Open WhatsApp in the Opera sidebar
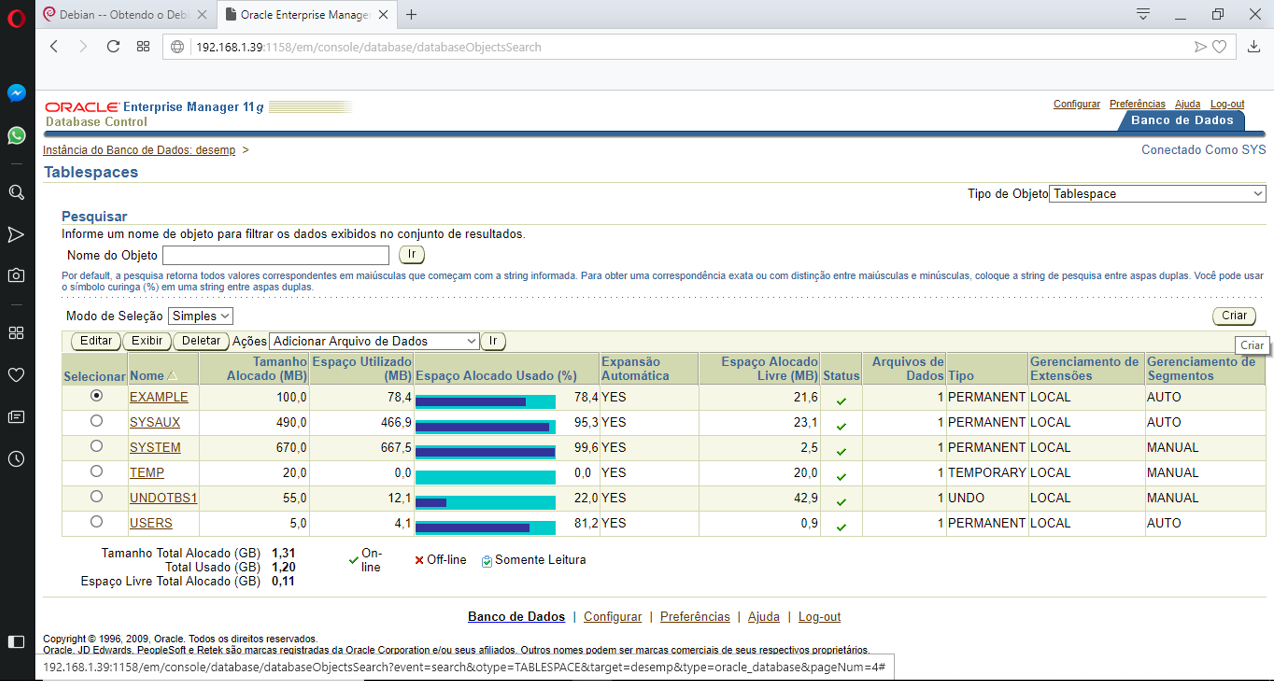 pyautogui.click(x=16, y=135)
